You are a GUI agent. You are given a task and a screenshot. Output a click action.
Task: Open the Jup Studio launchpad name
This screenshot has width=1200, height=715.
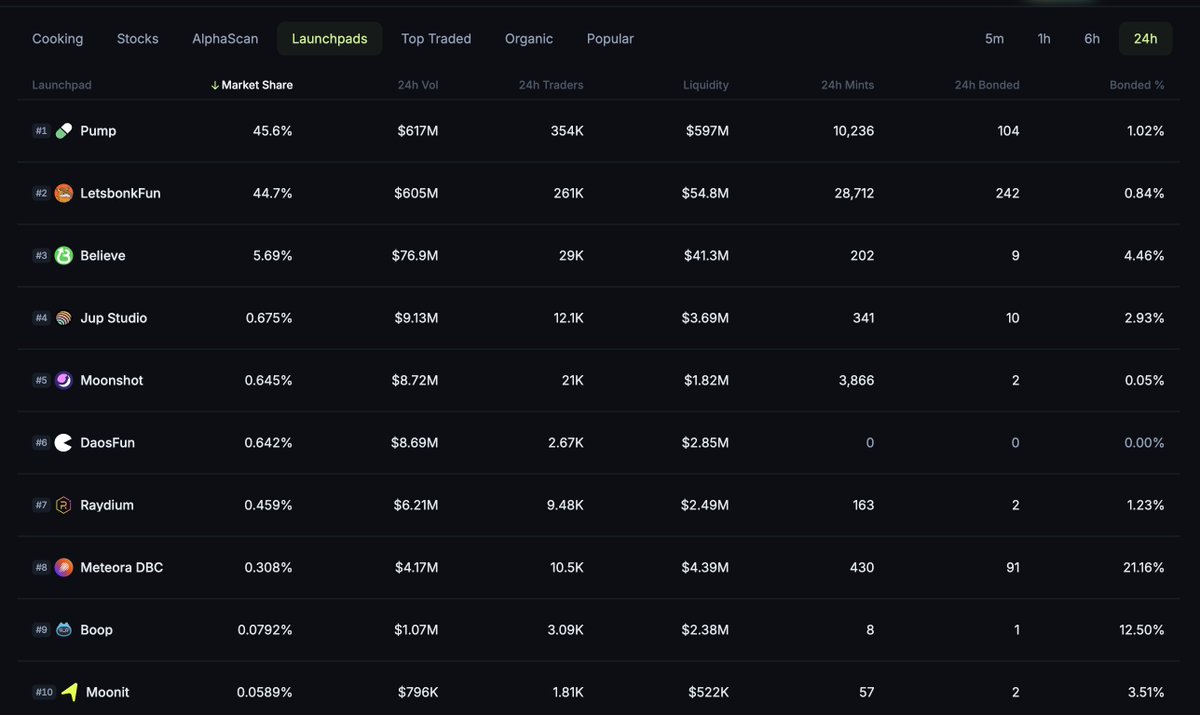114,318
